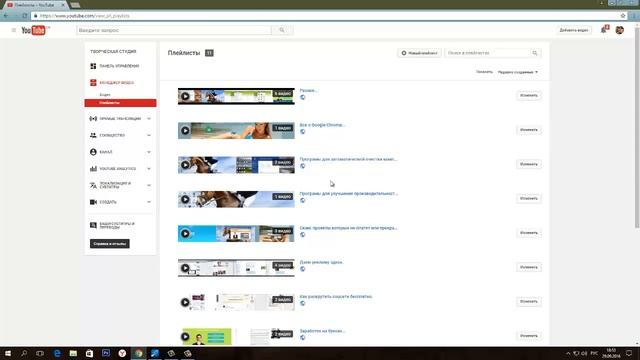Screen dimensions: 640x360
Task: Open Программы для автоматической очистки playlist link
Action: coord(348,159)
